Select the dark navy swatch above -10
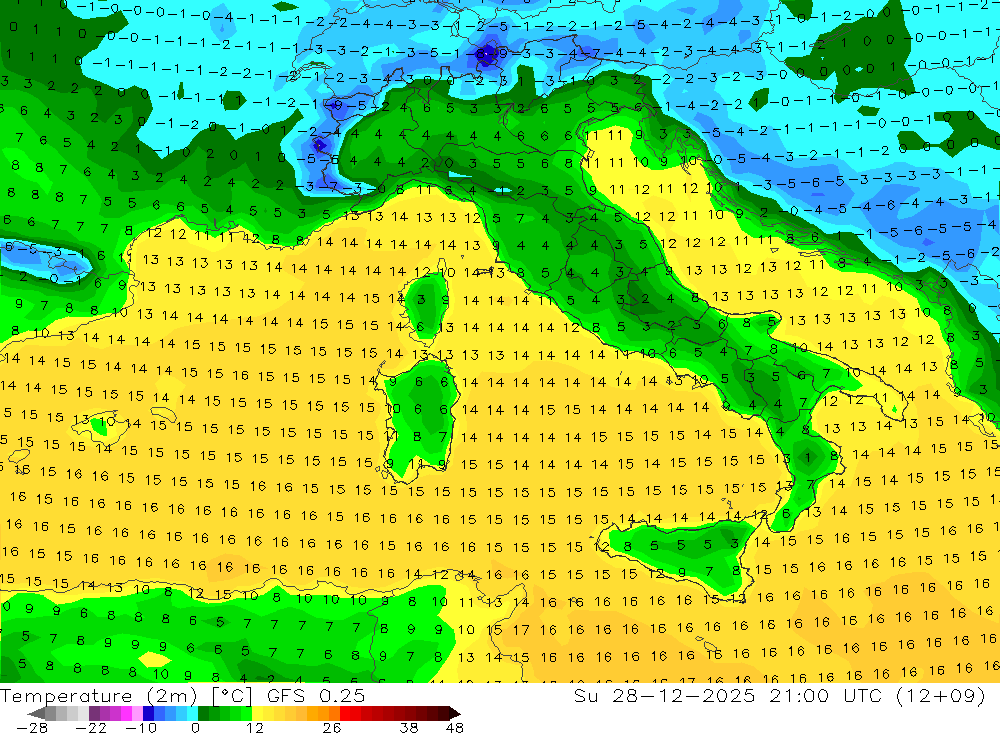 coord(149,713)
